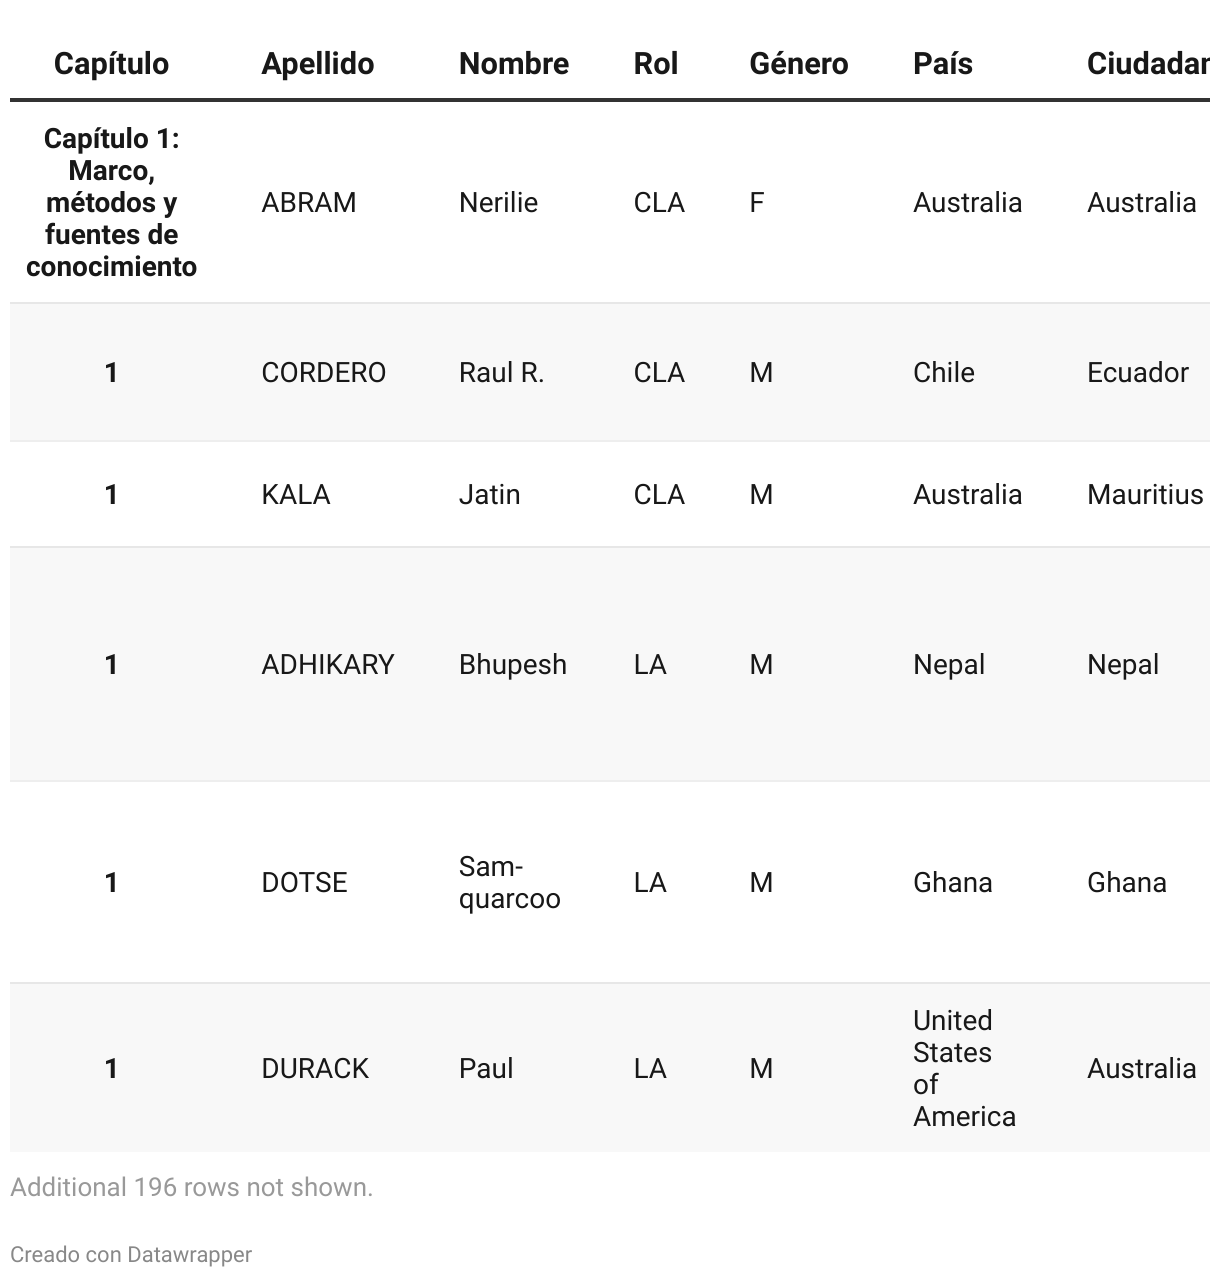This screenshot has height=1278, width=1220.
Task: Select the ABRAM surname cell
Action: coord(308,203)
